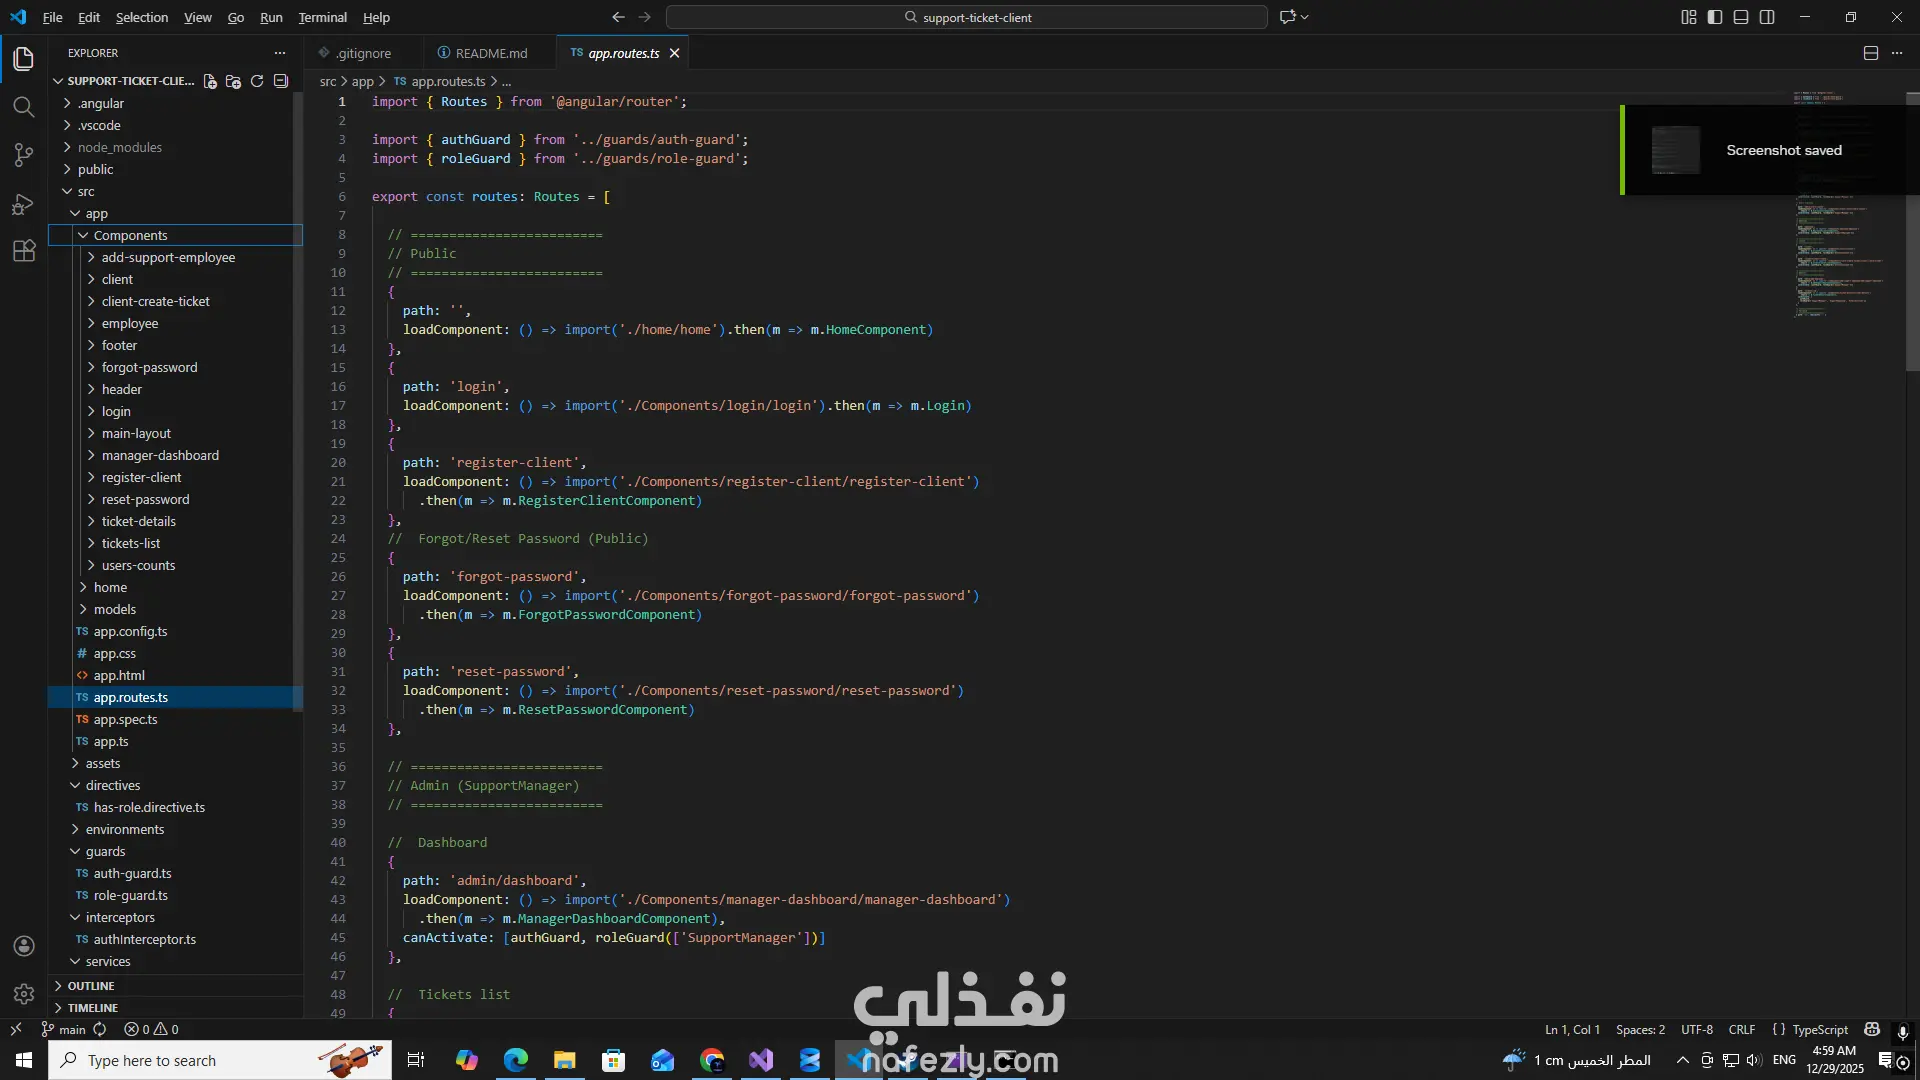
Task: Open the Manage gear icon
Action: (24, 994)
